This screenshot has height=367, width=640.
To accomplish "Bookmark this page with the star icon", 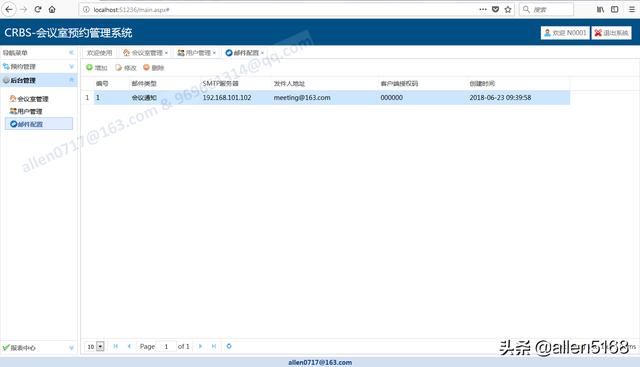I will (508, 9).
